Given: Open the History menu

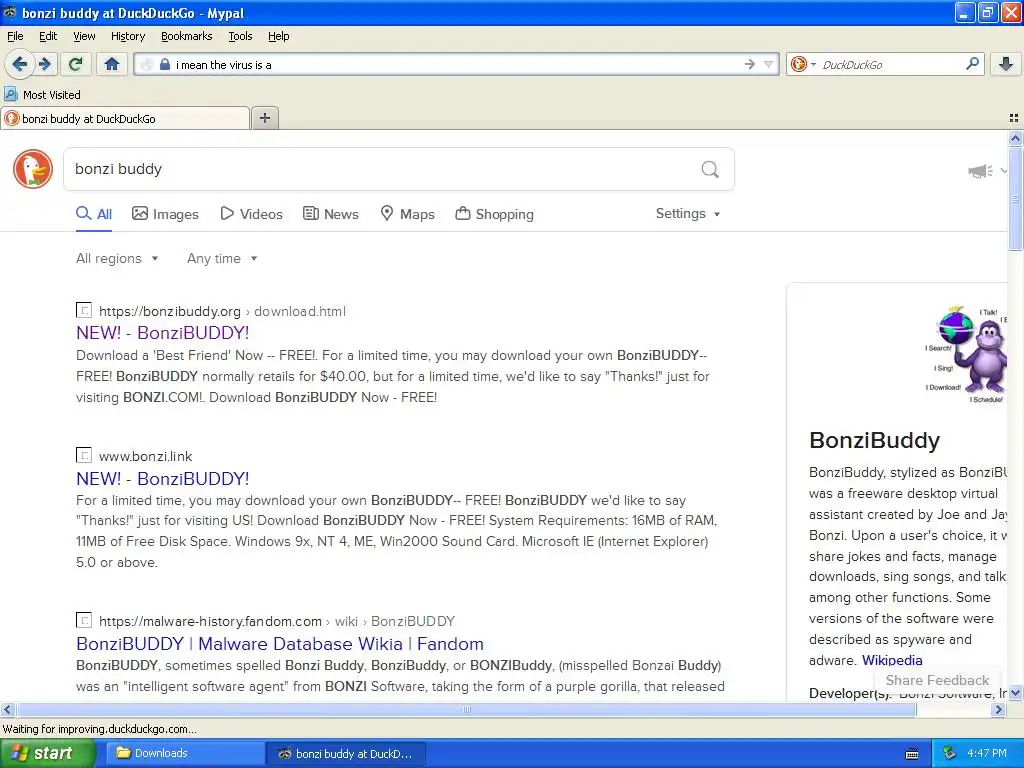Looking at the screenshot, I should coord(128,36).
